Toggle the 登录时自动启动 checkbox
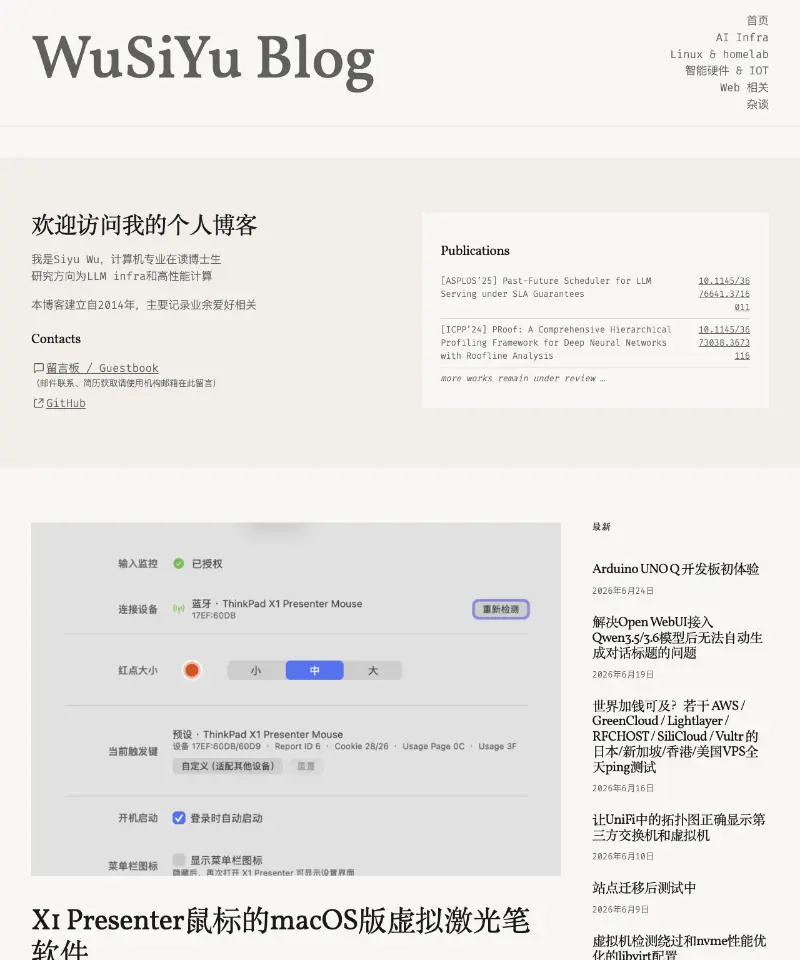This screenshot has height=960, width=800. pos(179,818)
